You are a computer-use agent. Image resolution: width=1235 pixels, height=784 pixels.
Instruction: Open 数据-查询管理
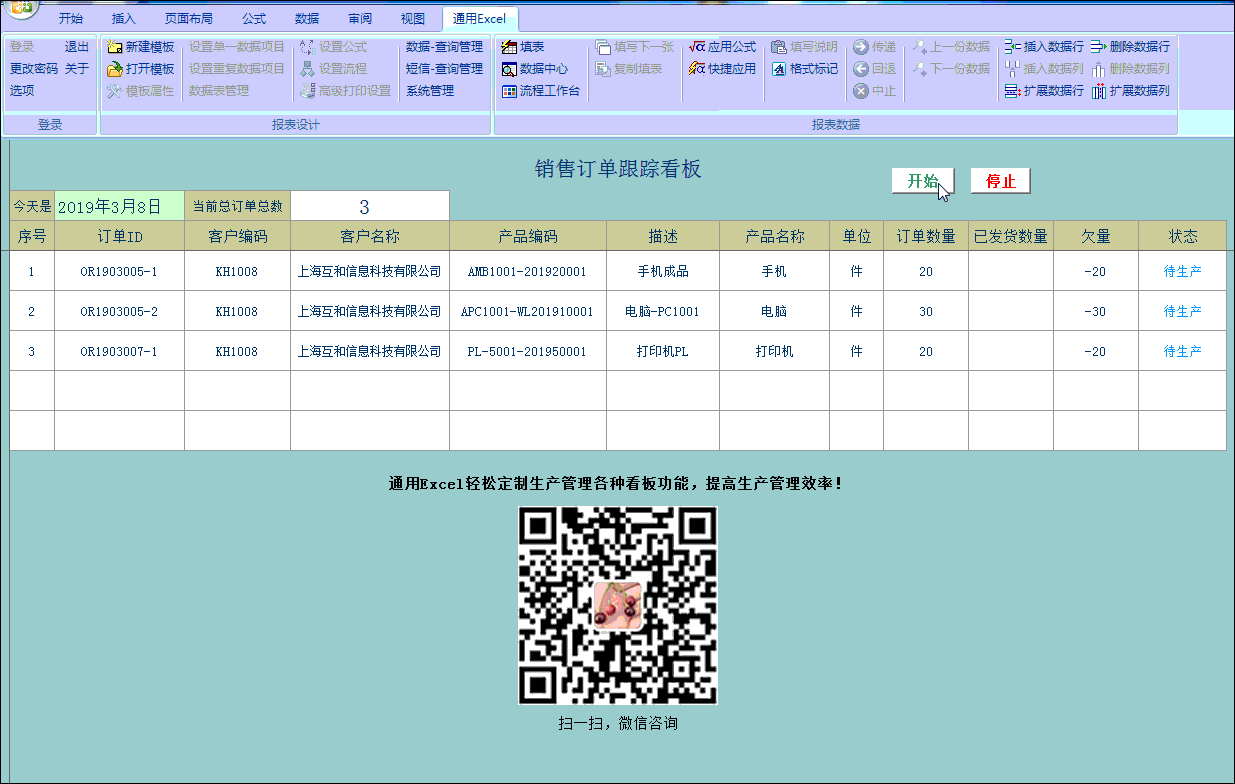[x=444, y=47]
